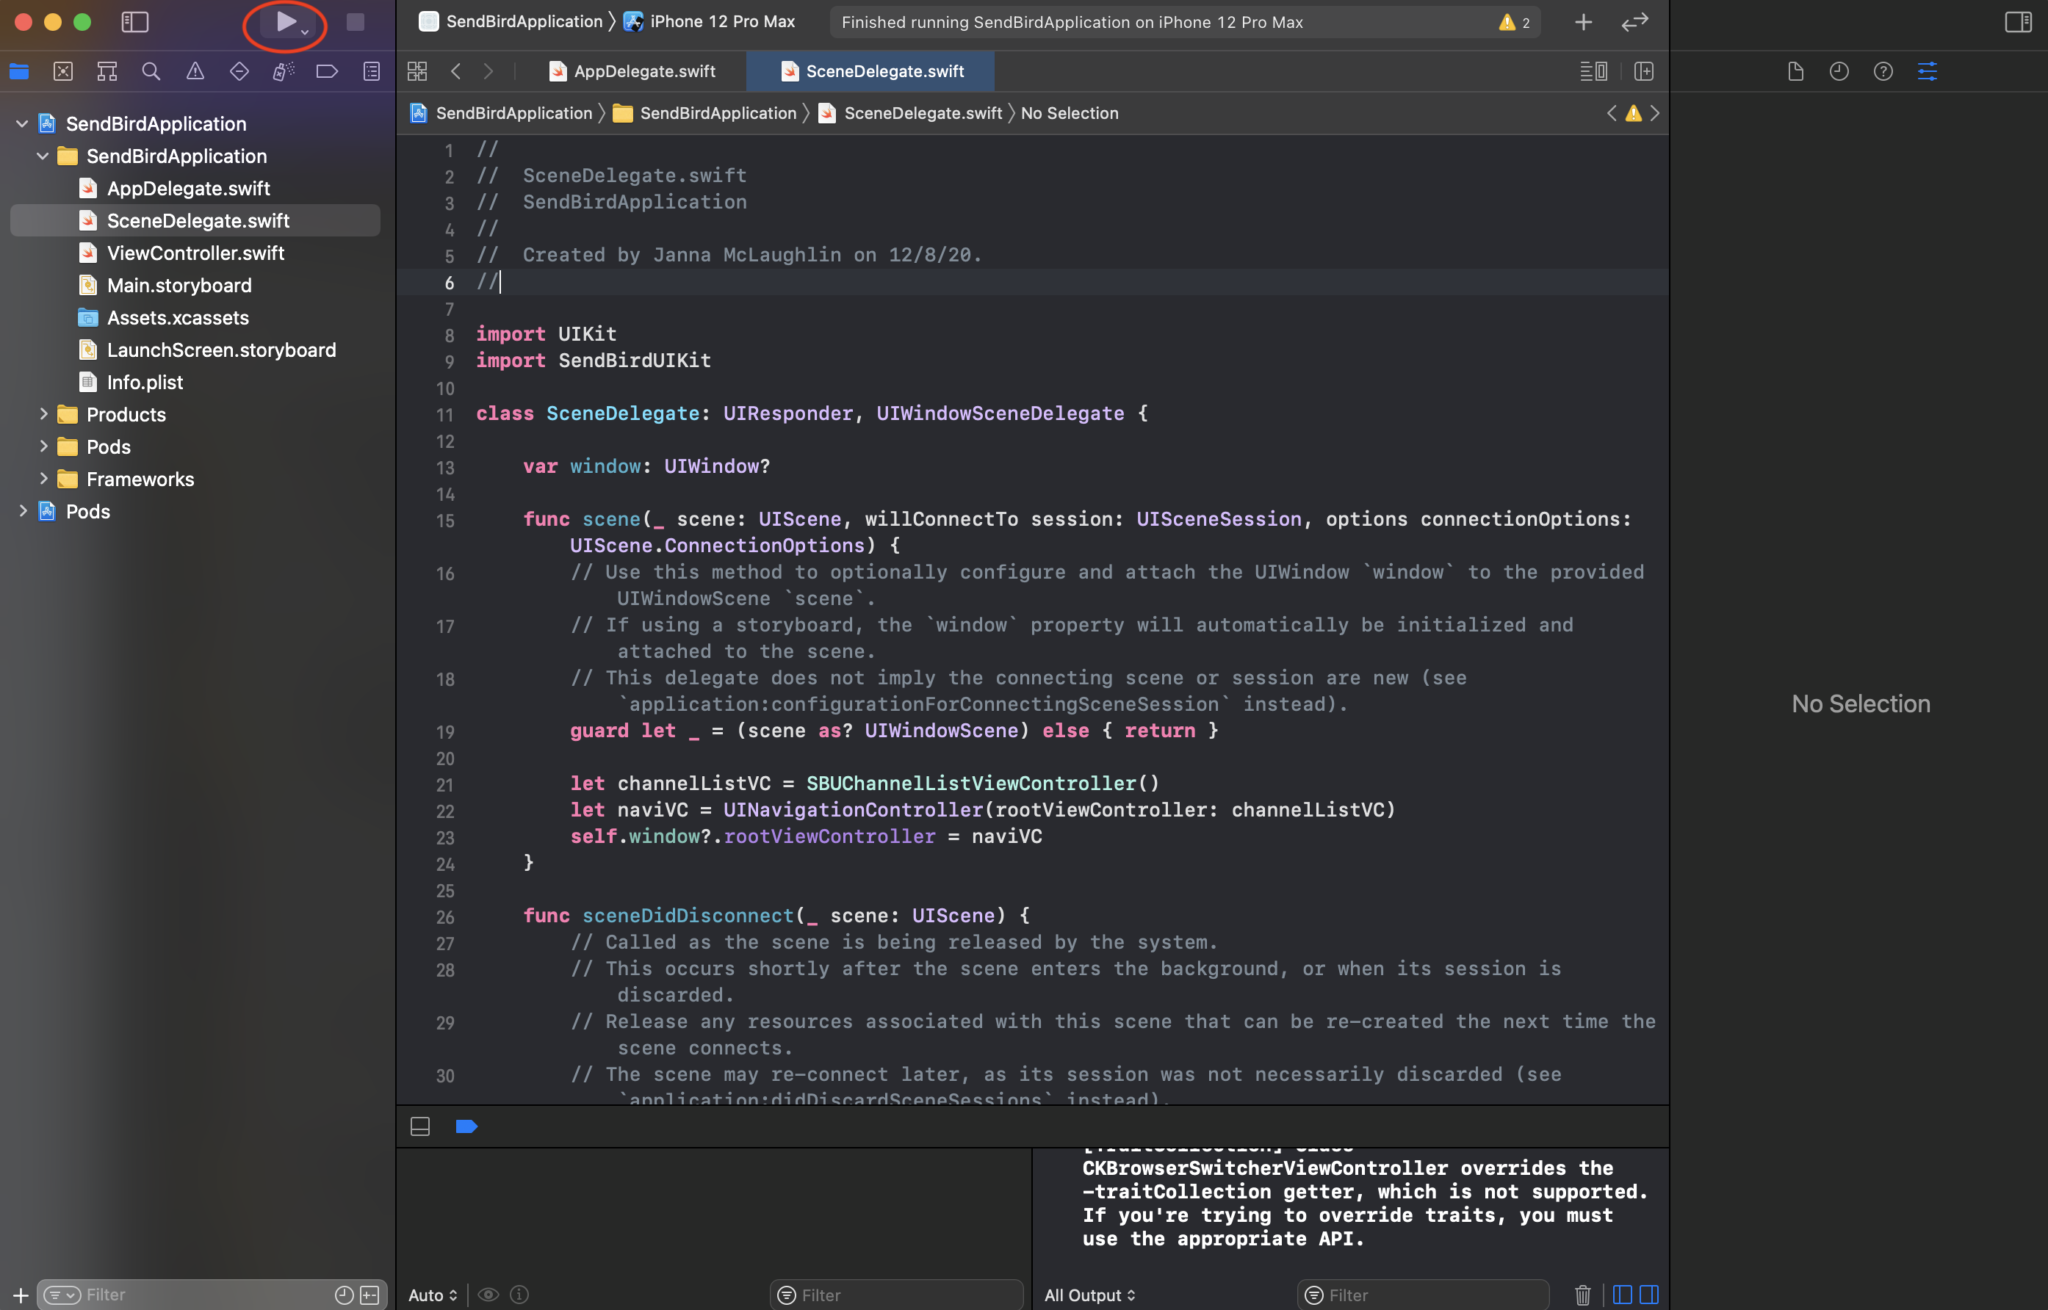The height and width of the screenshot is (1310, 2048).
Task: Toggle the variables view pane
Action: click(1622, 1295)
